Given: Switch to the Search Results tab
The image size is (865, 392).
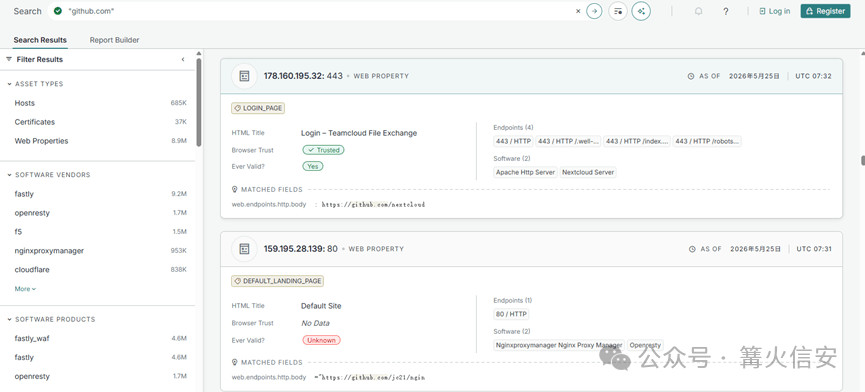Looking at the screenshot, I should click(x=40, y=40).
